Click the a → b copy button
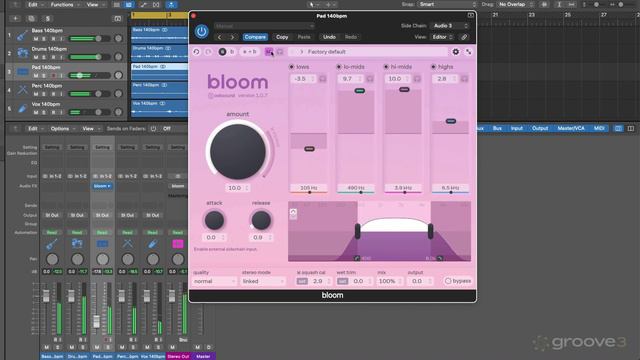The height and width of the screenshot is (360, 640). pyautogui.click(x=250, y=52)
